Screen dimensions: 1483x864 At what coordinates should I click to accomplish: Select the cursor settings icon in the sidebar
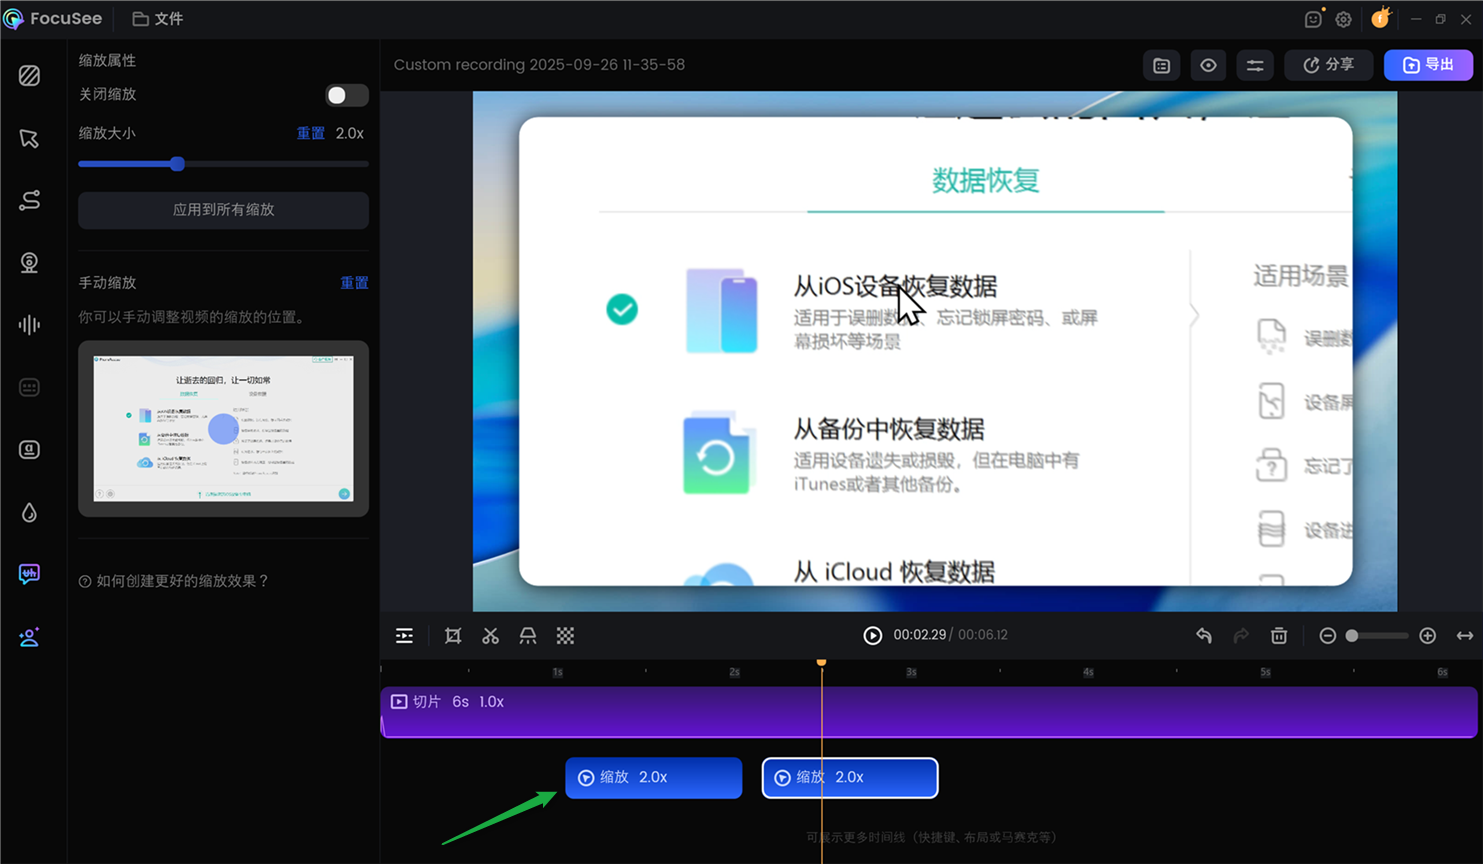tap(29, 138)
